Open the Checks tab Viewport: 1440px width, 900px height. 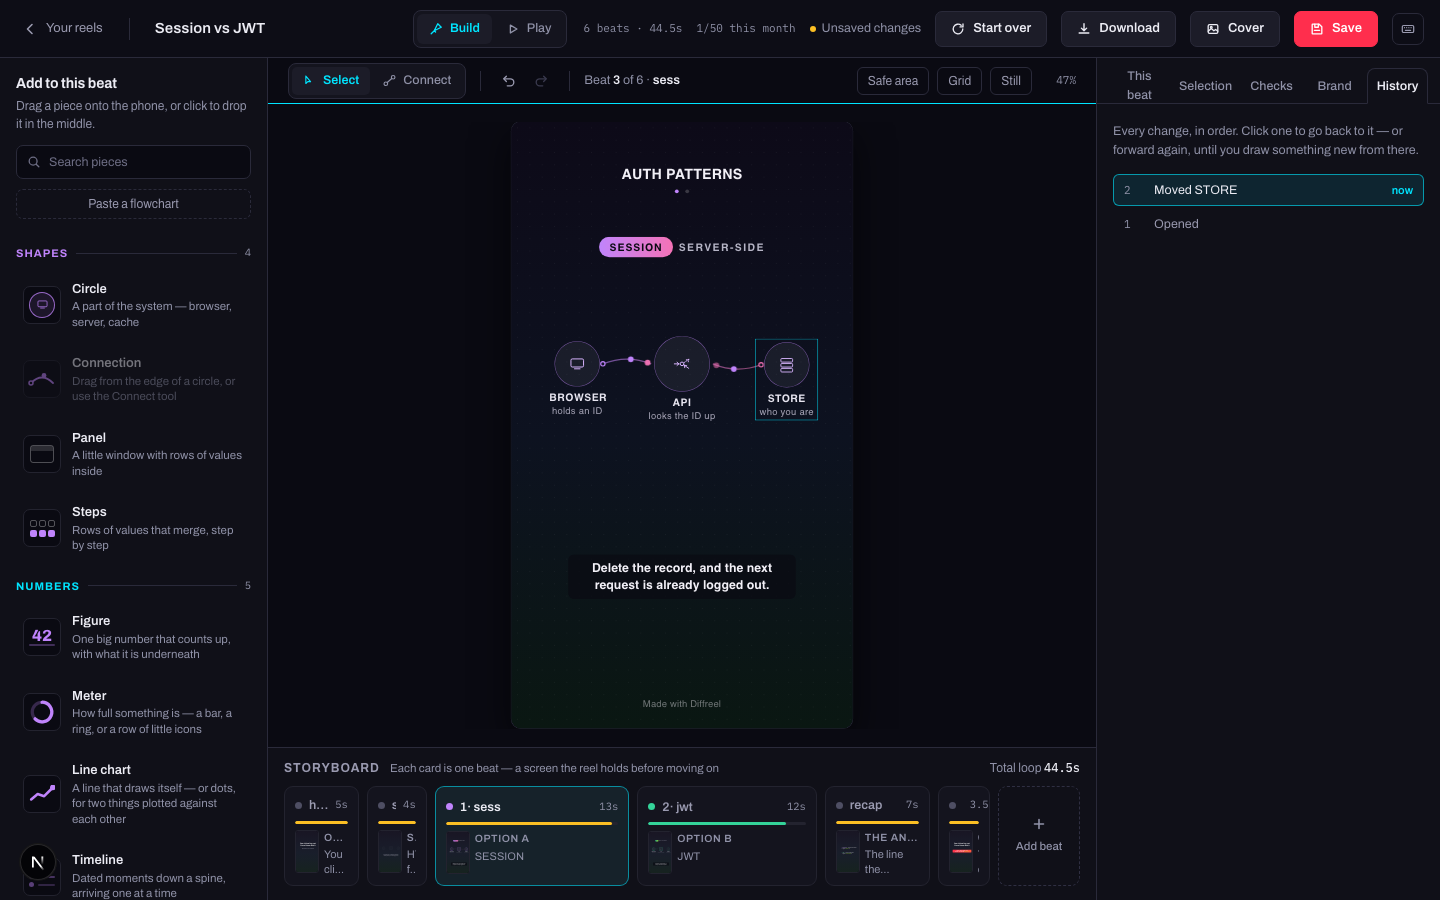tap(1271, 86)
